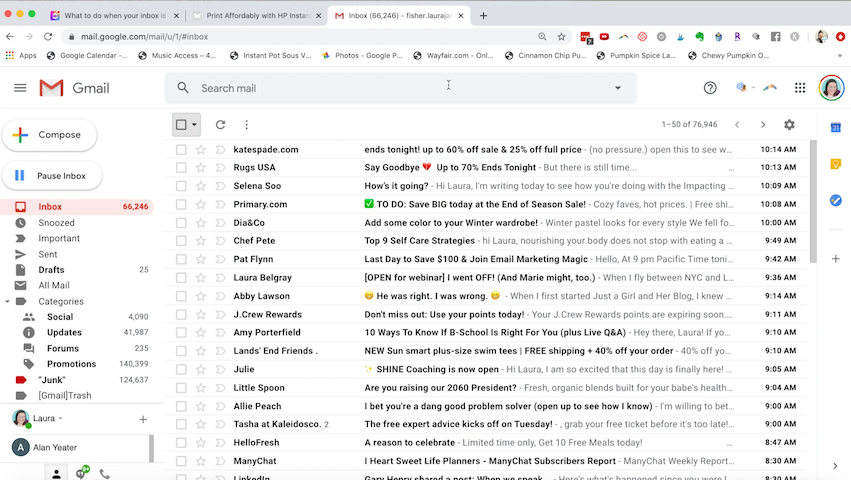Image resolution: width=851 pixels, height=480 pixels.
Task: Show side panel chevron at bottom right
Action: point(835,466)
